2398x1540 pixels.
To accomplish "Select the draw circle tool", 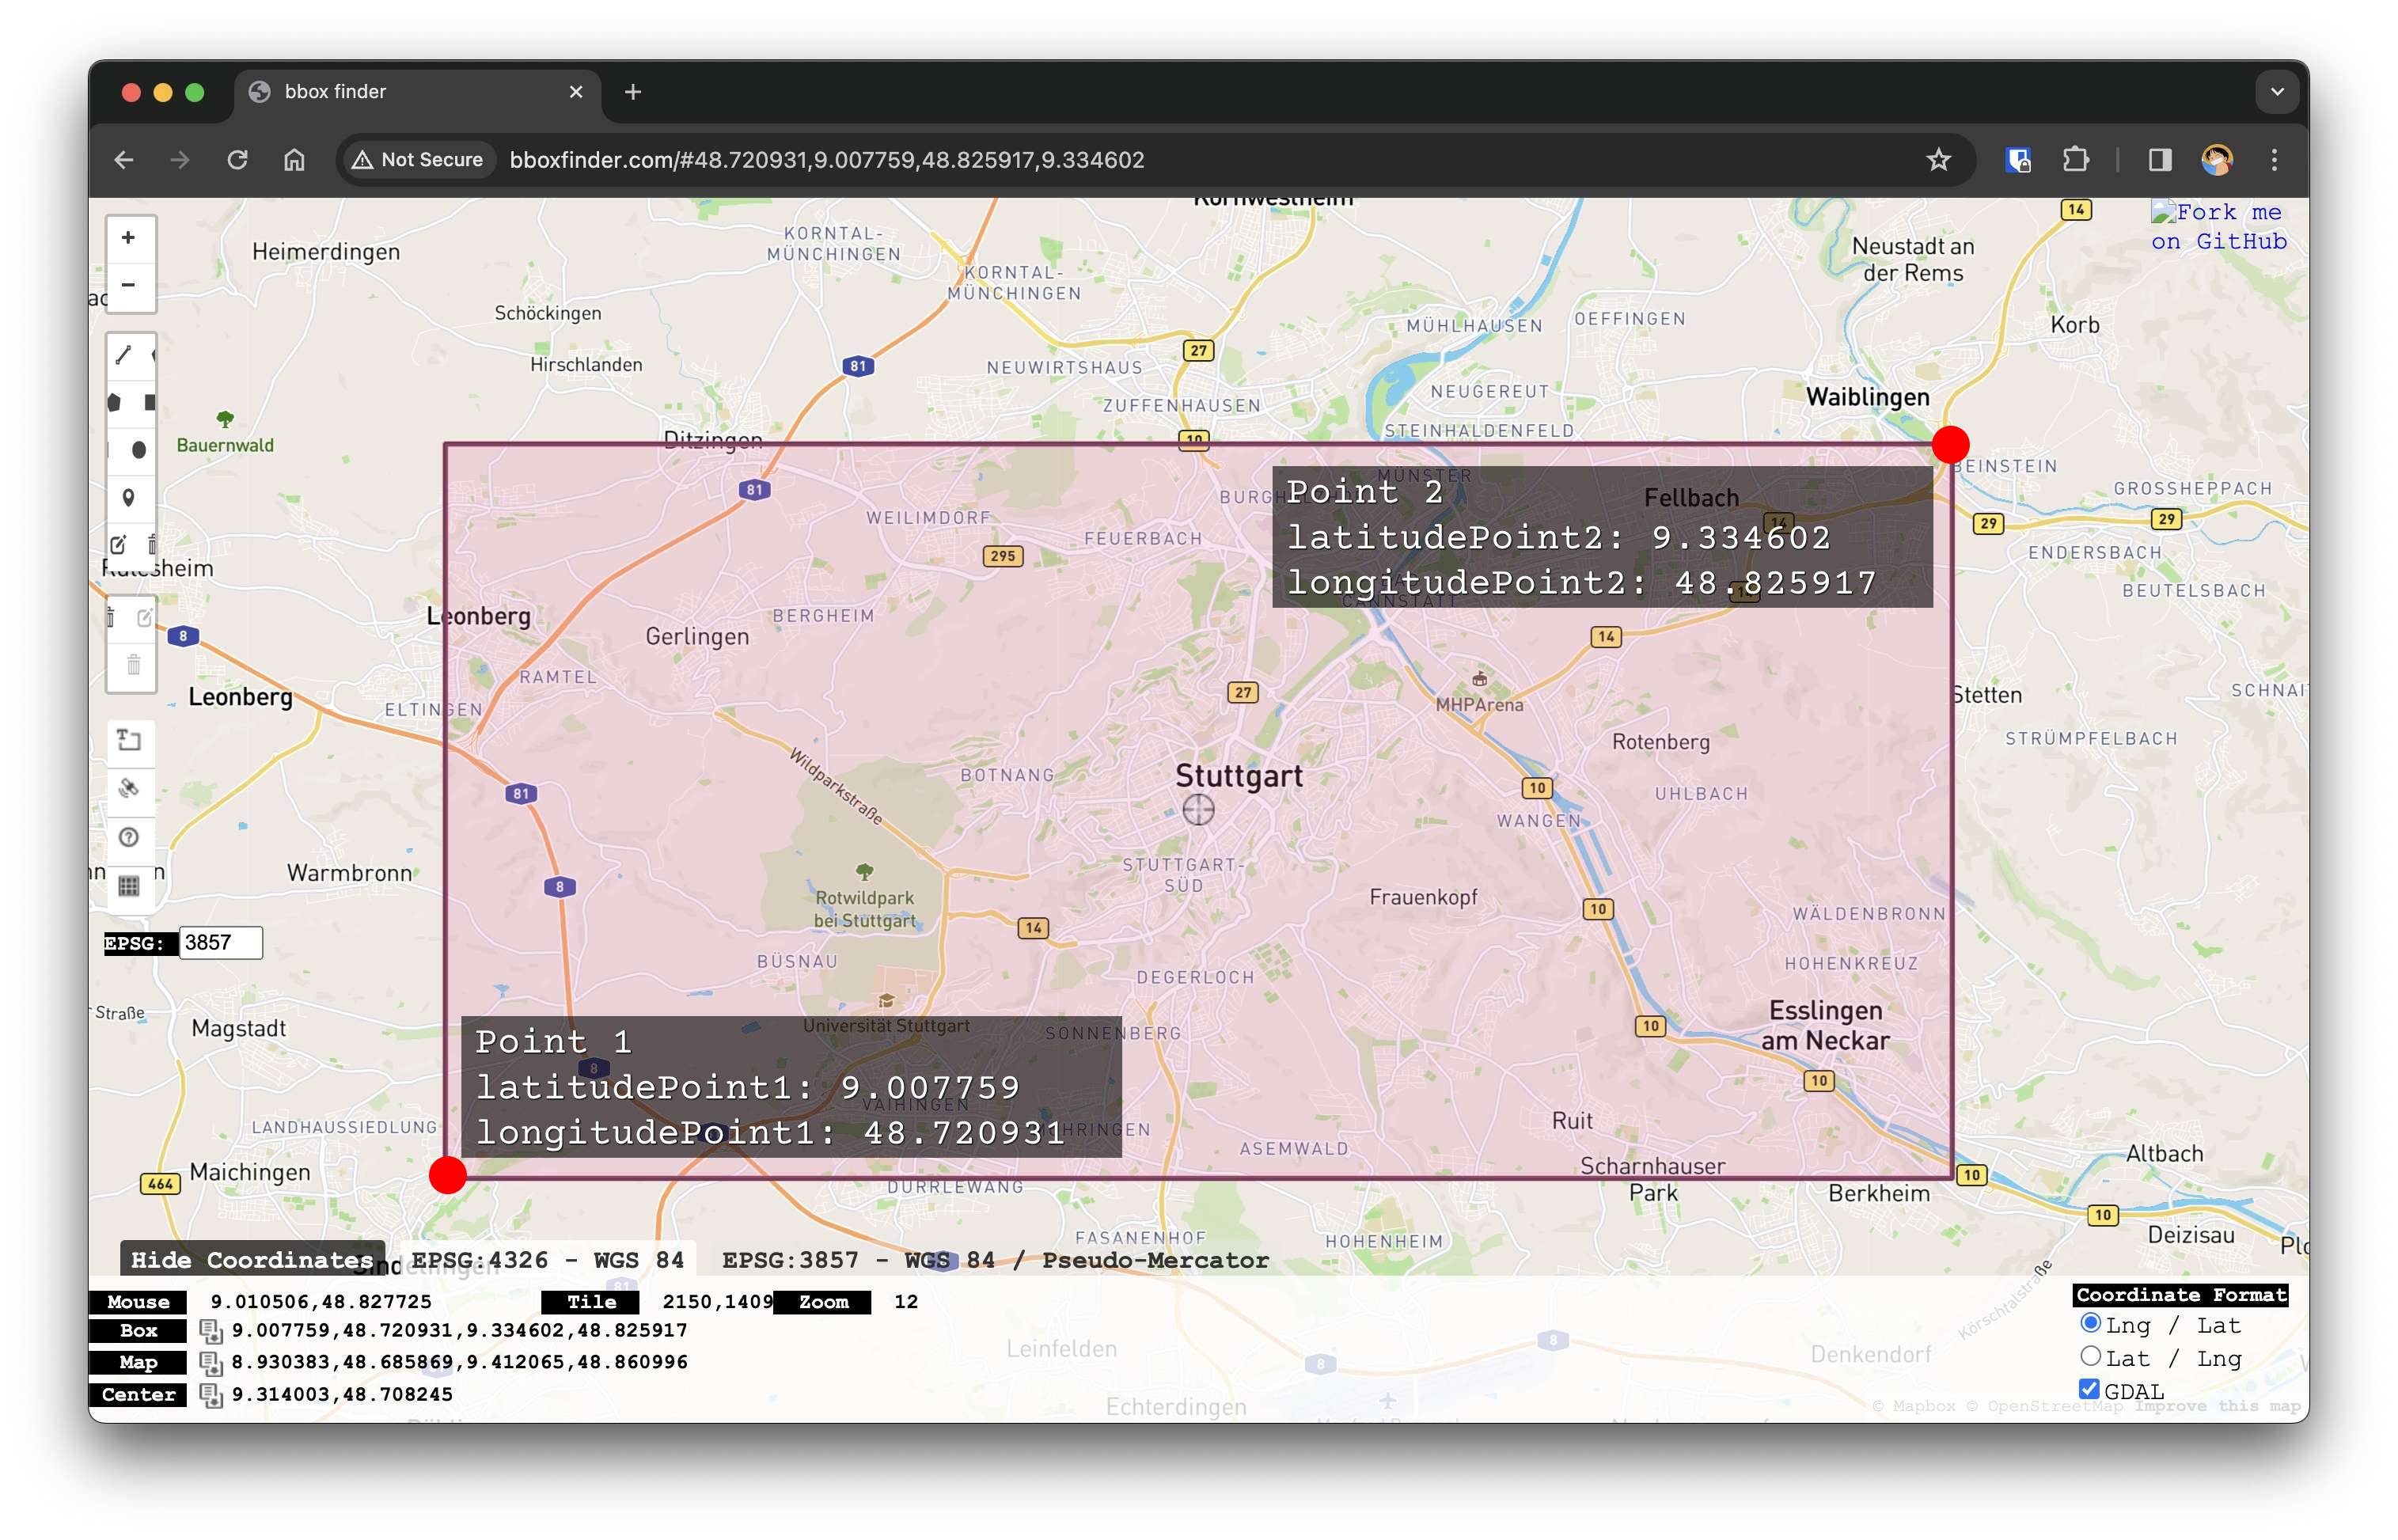I will click(x=138, y=450).
